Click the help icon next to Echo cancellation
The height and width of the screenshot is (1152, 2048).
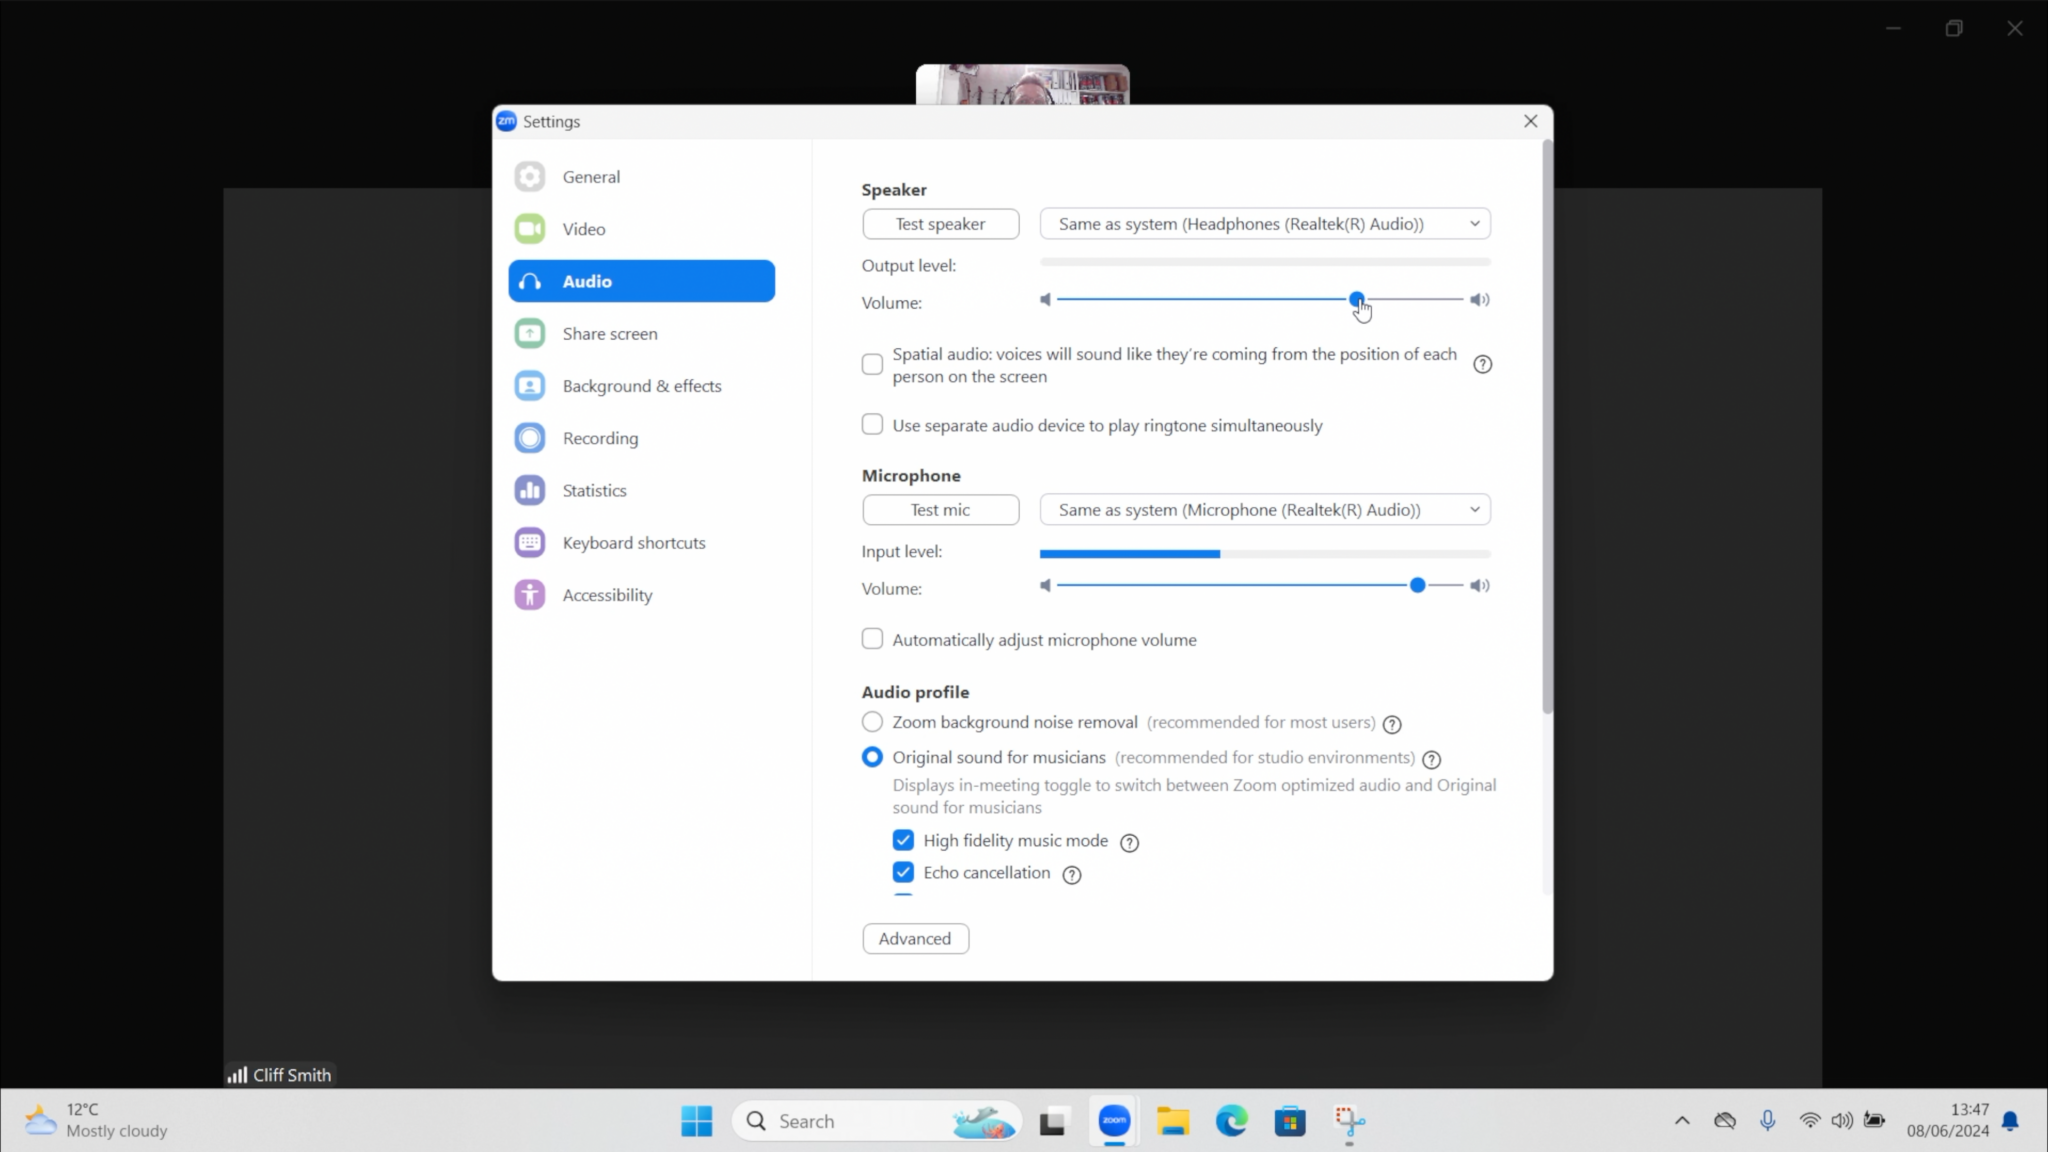coord(1071,875)
